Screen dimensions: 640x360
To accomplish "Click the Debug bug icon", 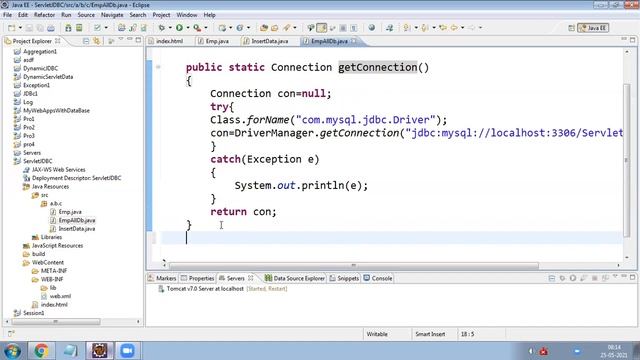I will point(162,28).
